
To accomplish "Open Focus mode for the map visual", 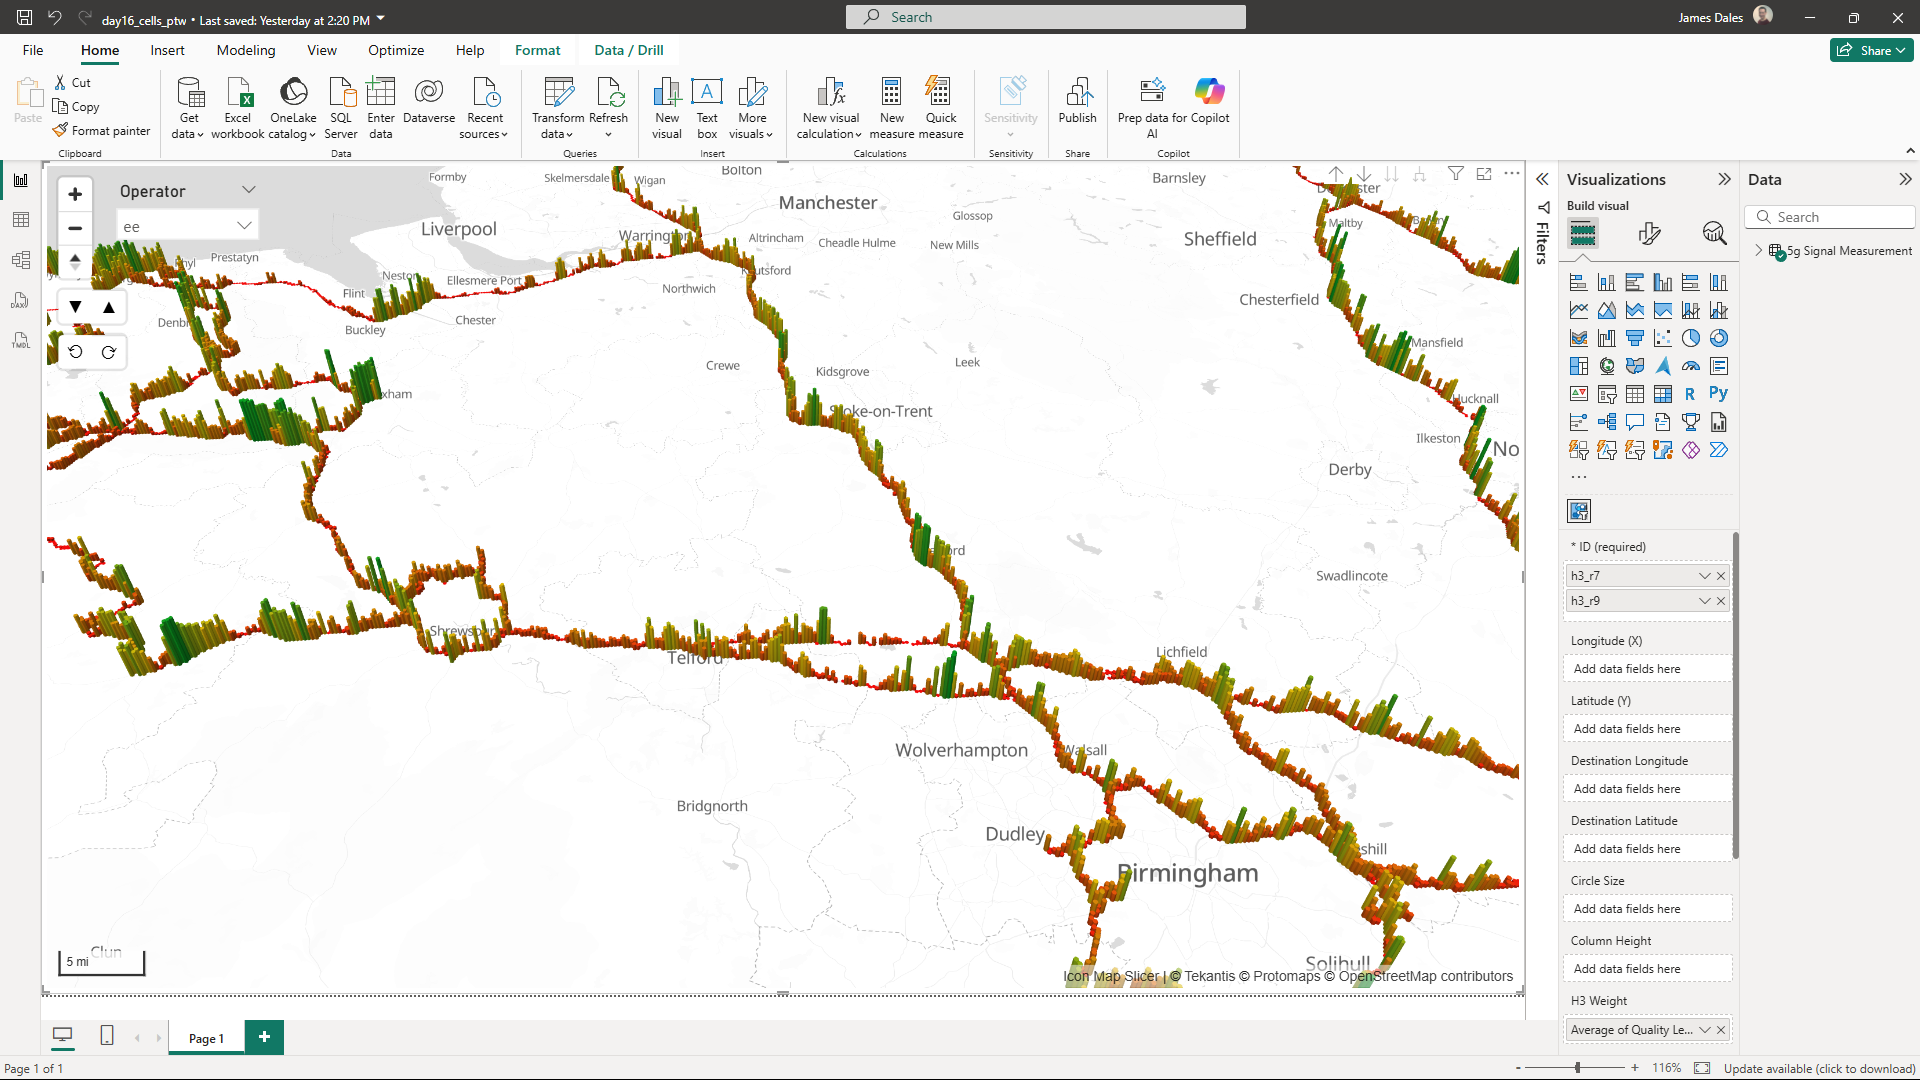I will click(x=1484, y=174).
